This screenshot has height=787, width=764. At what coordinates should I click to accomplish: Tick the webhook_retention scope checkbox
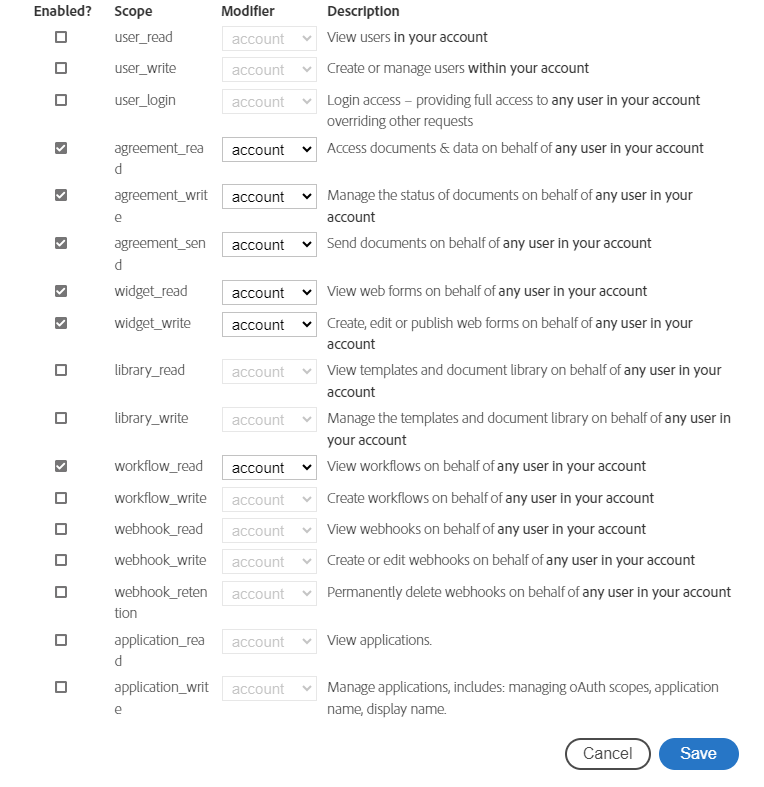61,592
